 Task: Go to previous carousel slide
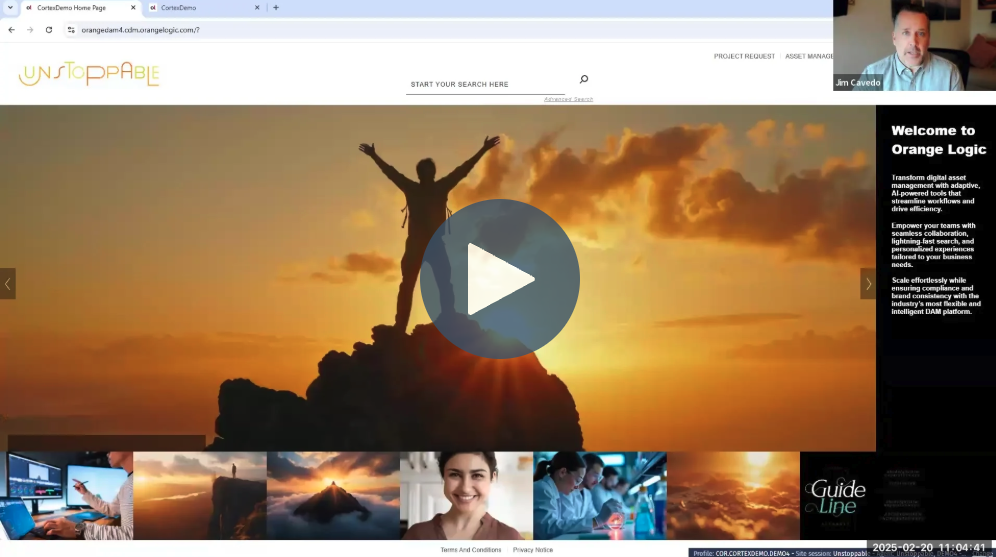(x=8, y=283)
